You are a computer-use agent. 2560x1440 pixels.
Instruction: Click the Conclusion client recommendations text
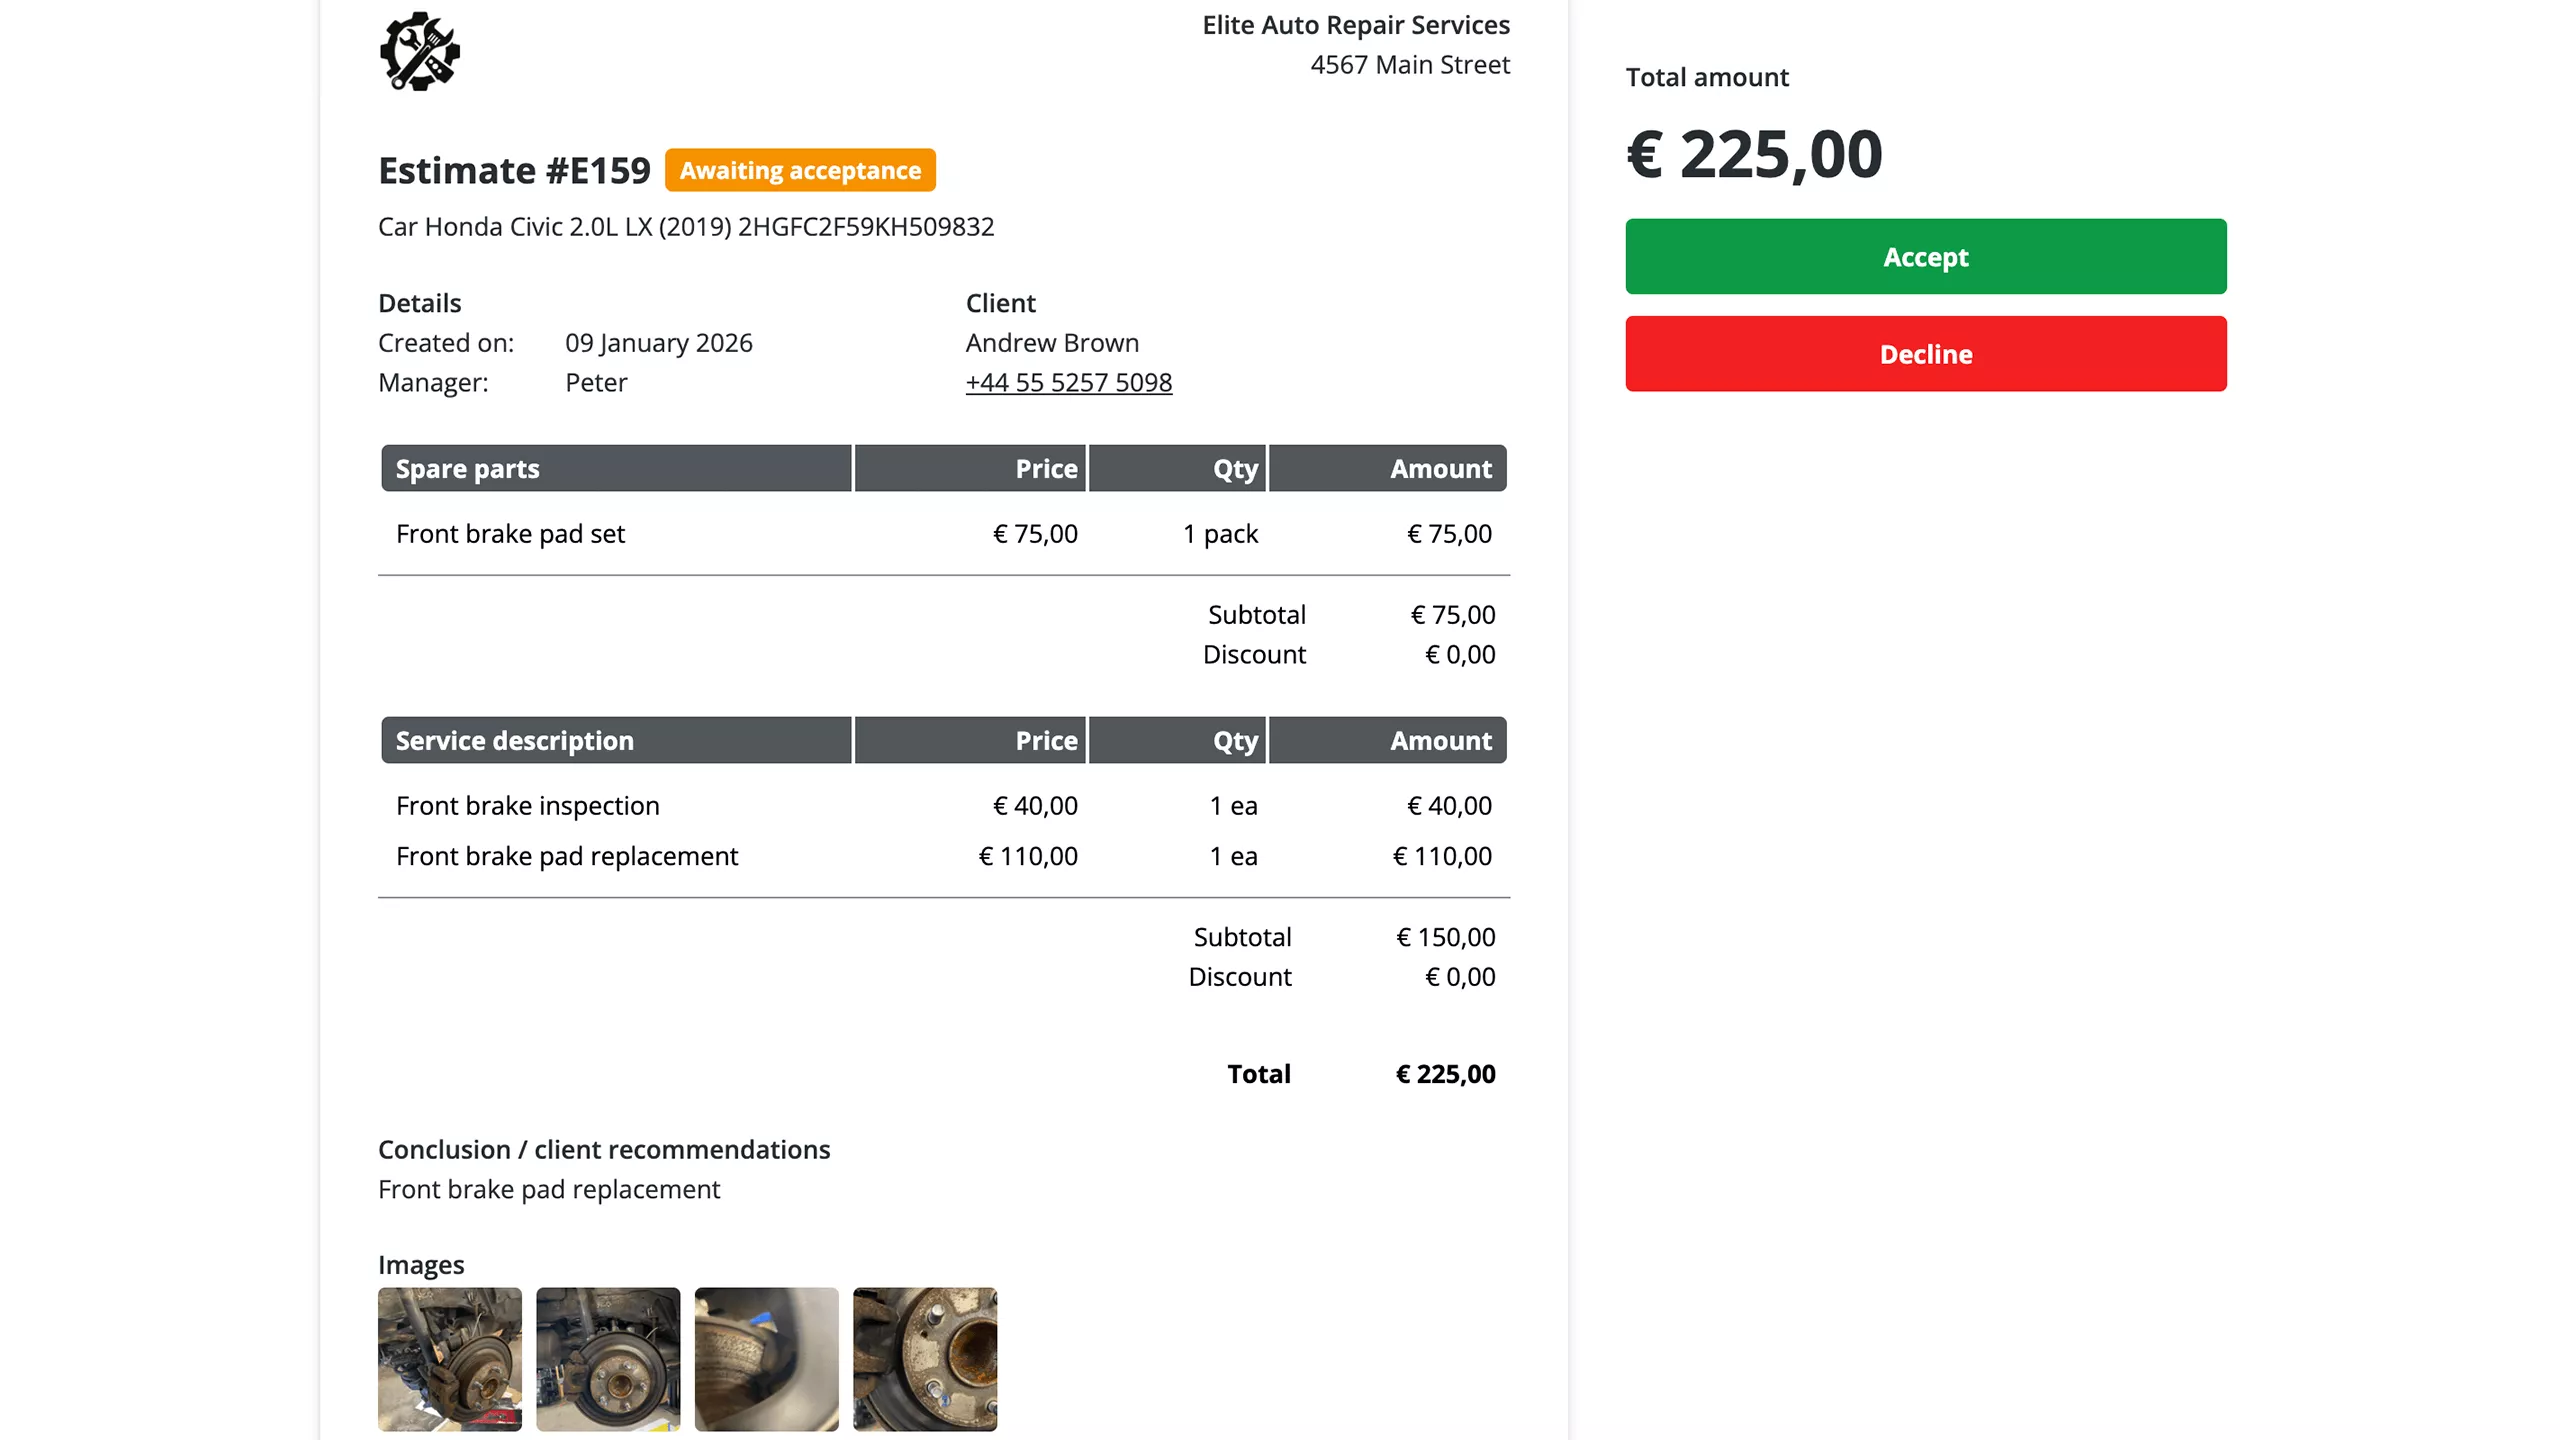tap(603, 1149)
